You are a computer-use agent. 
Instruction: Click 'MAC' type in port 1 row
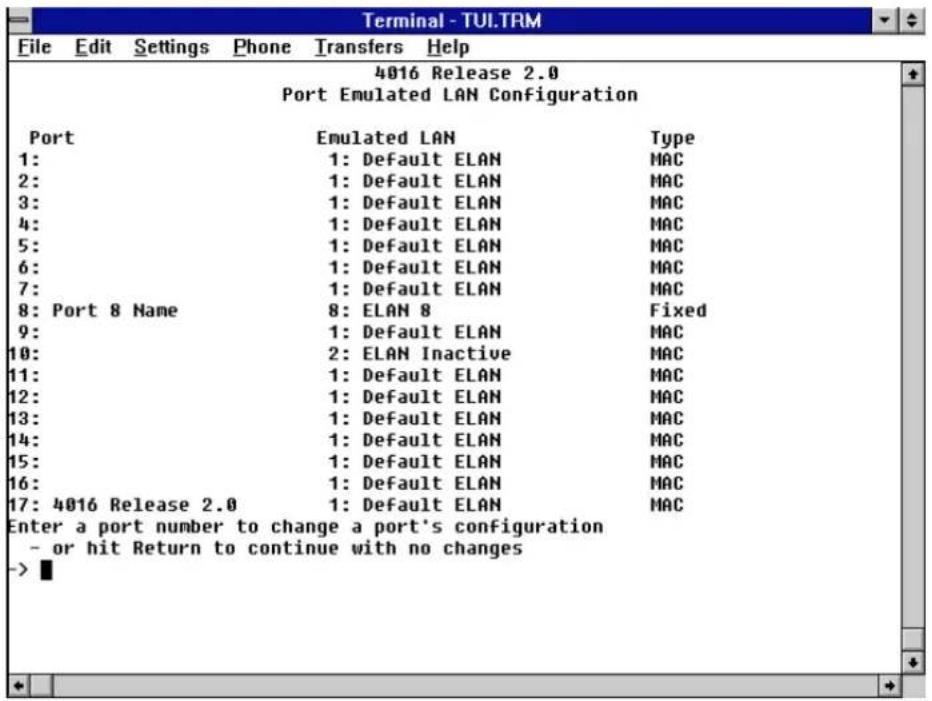[x=667, y=159]
